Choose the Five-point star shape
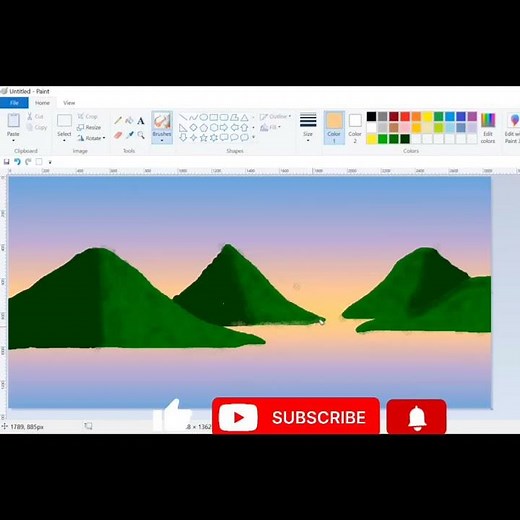Screen dimensions: 520x520 click(204, 137)
